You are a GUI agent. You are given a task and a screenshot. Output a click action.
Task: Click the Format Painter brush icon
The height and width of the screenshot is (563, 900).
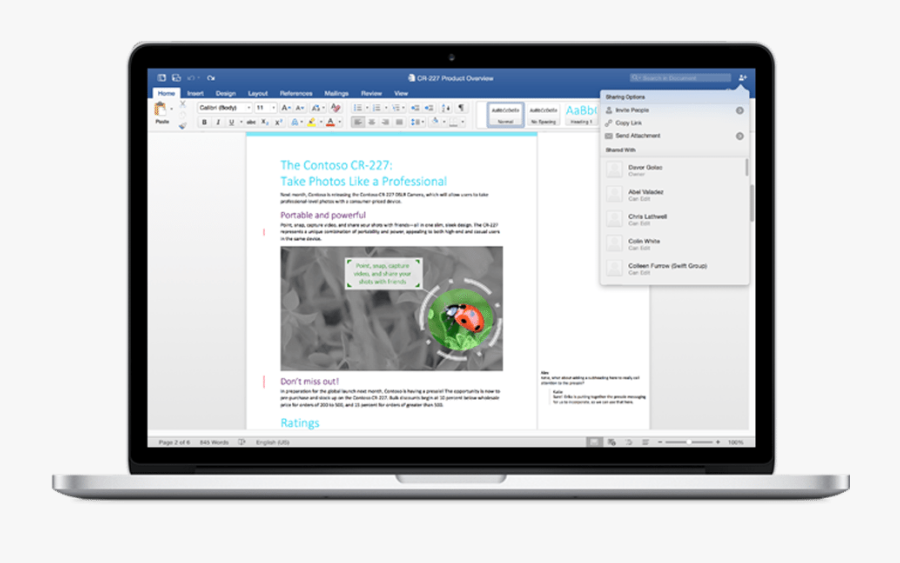(x=183, y=125)
